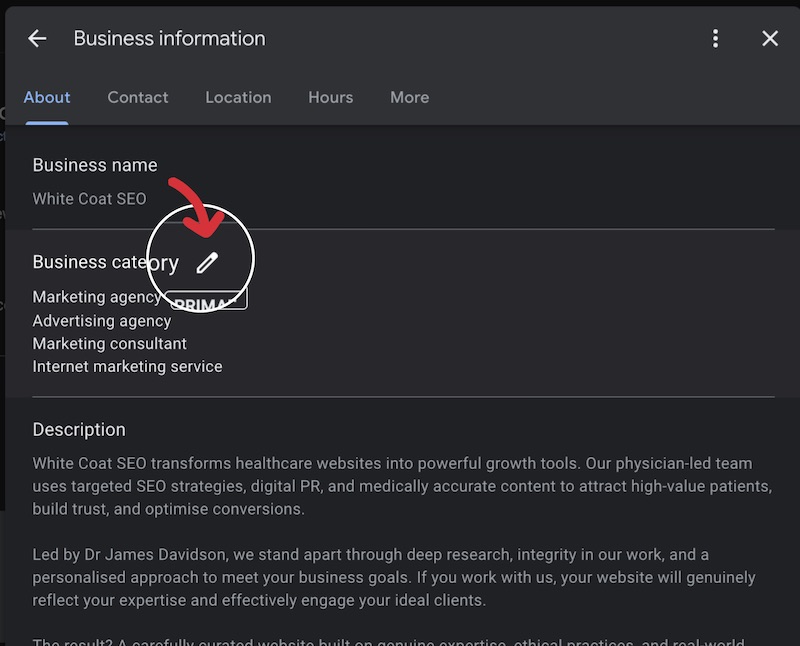
Task: Go to the Hours tab
Action: pyautogui.click(x=331, y=97)
